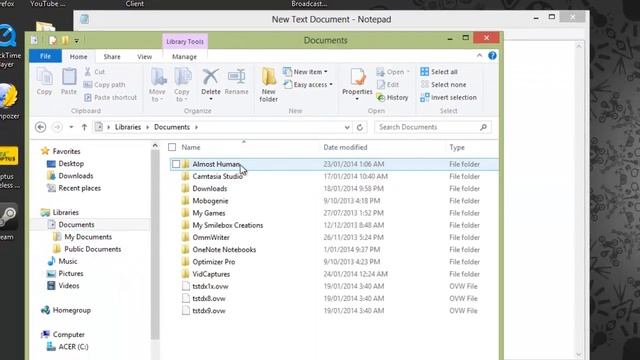Open Customize Quick Access Toolbar dropdown arrow
The width and height of the screenshot is (640, 360).
click(76, 41)
